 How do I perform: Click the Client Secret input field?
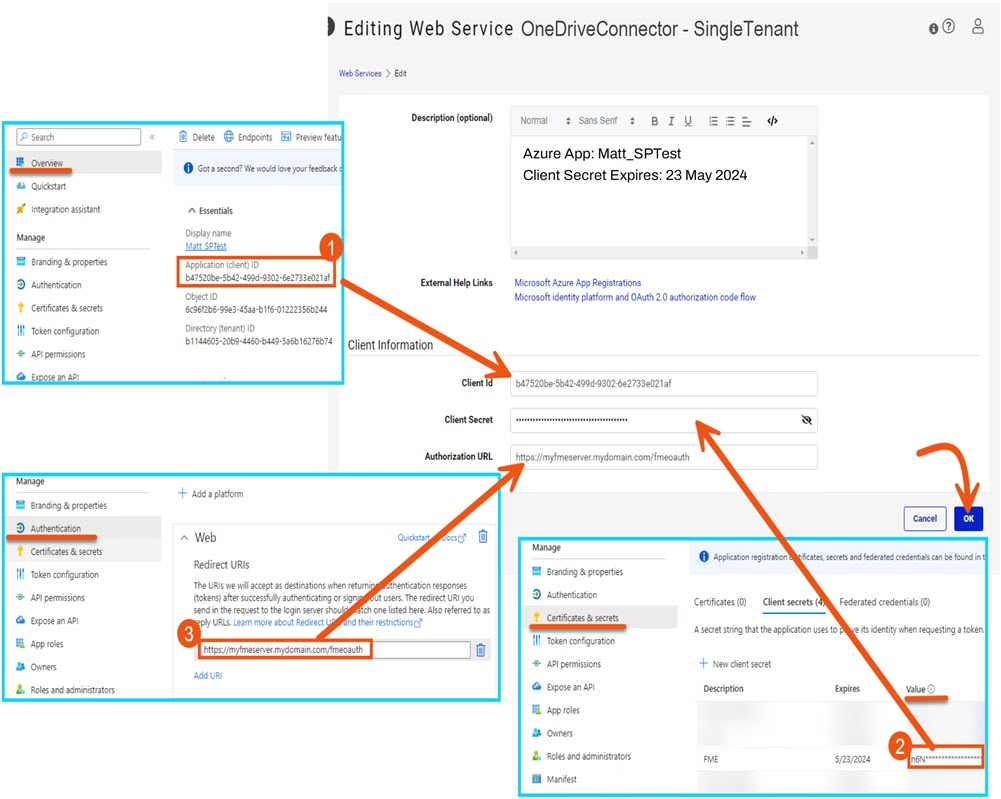point(664,420)
